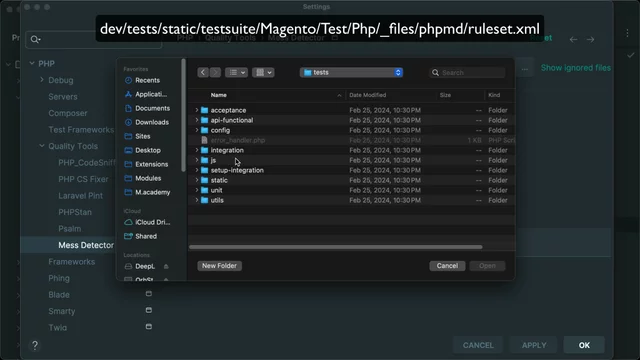Viewport: 640px width, 360px height.
Task: Click the horizontal scrollbar of file list
Action: 336,247
